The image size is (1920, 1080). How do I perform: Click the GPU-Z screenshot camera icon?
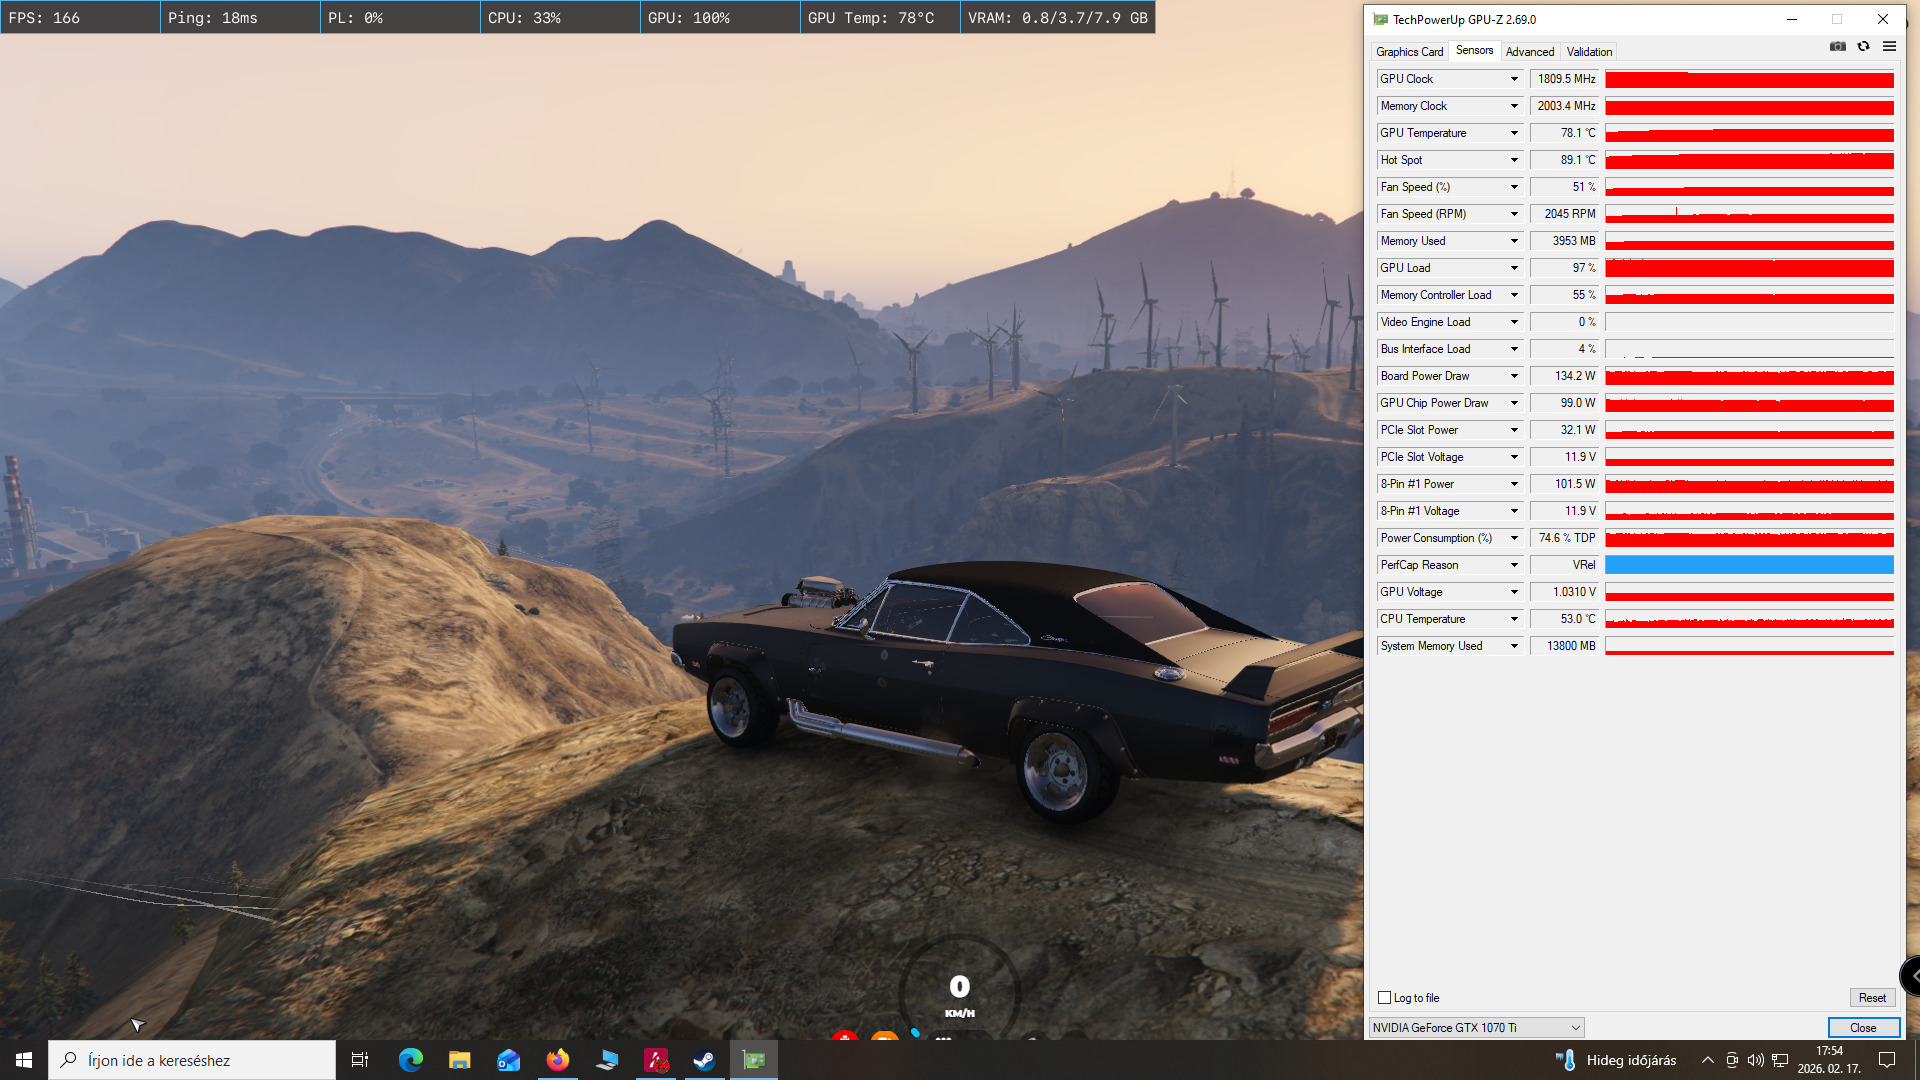pos(1837,46)
